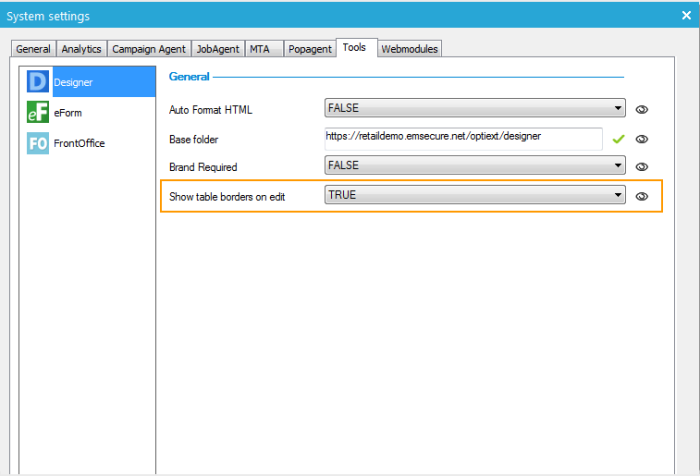This screenshot has width=700, height=476.
Task: Select the FrontOffice icon in sidebar
Action: [x=38, y=143]
